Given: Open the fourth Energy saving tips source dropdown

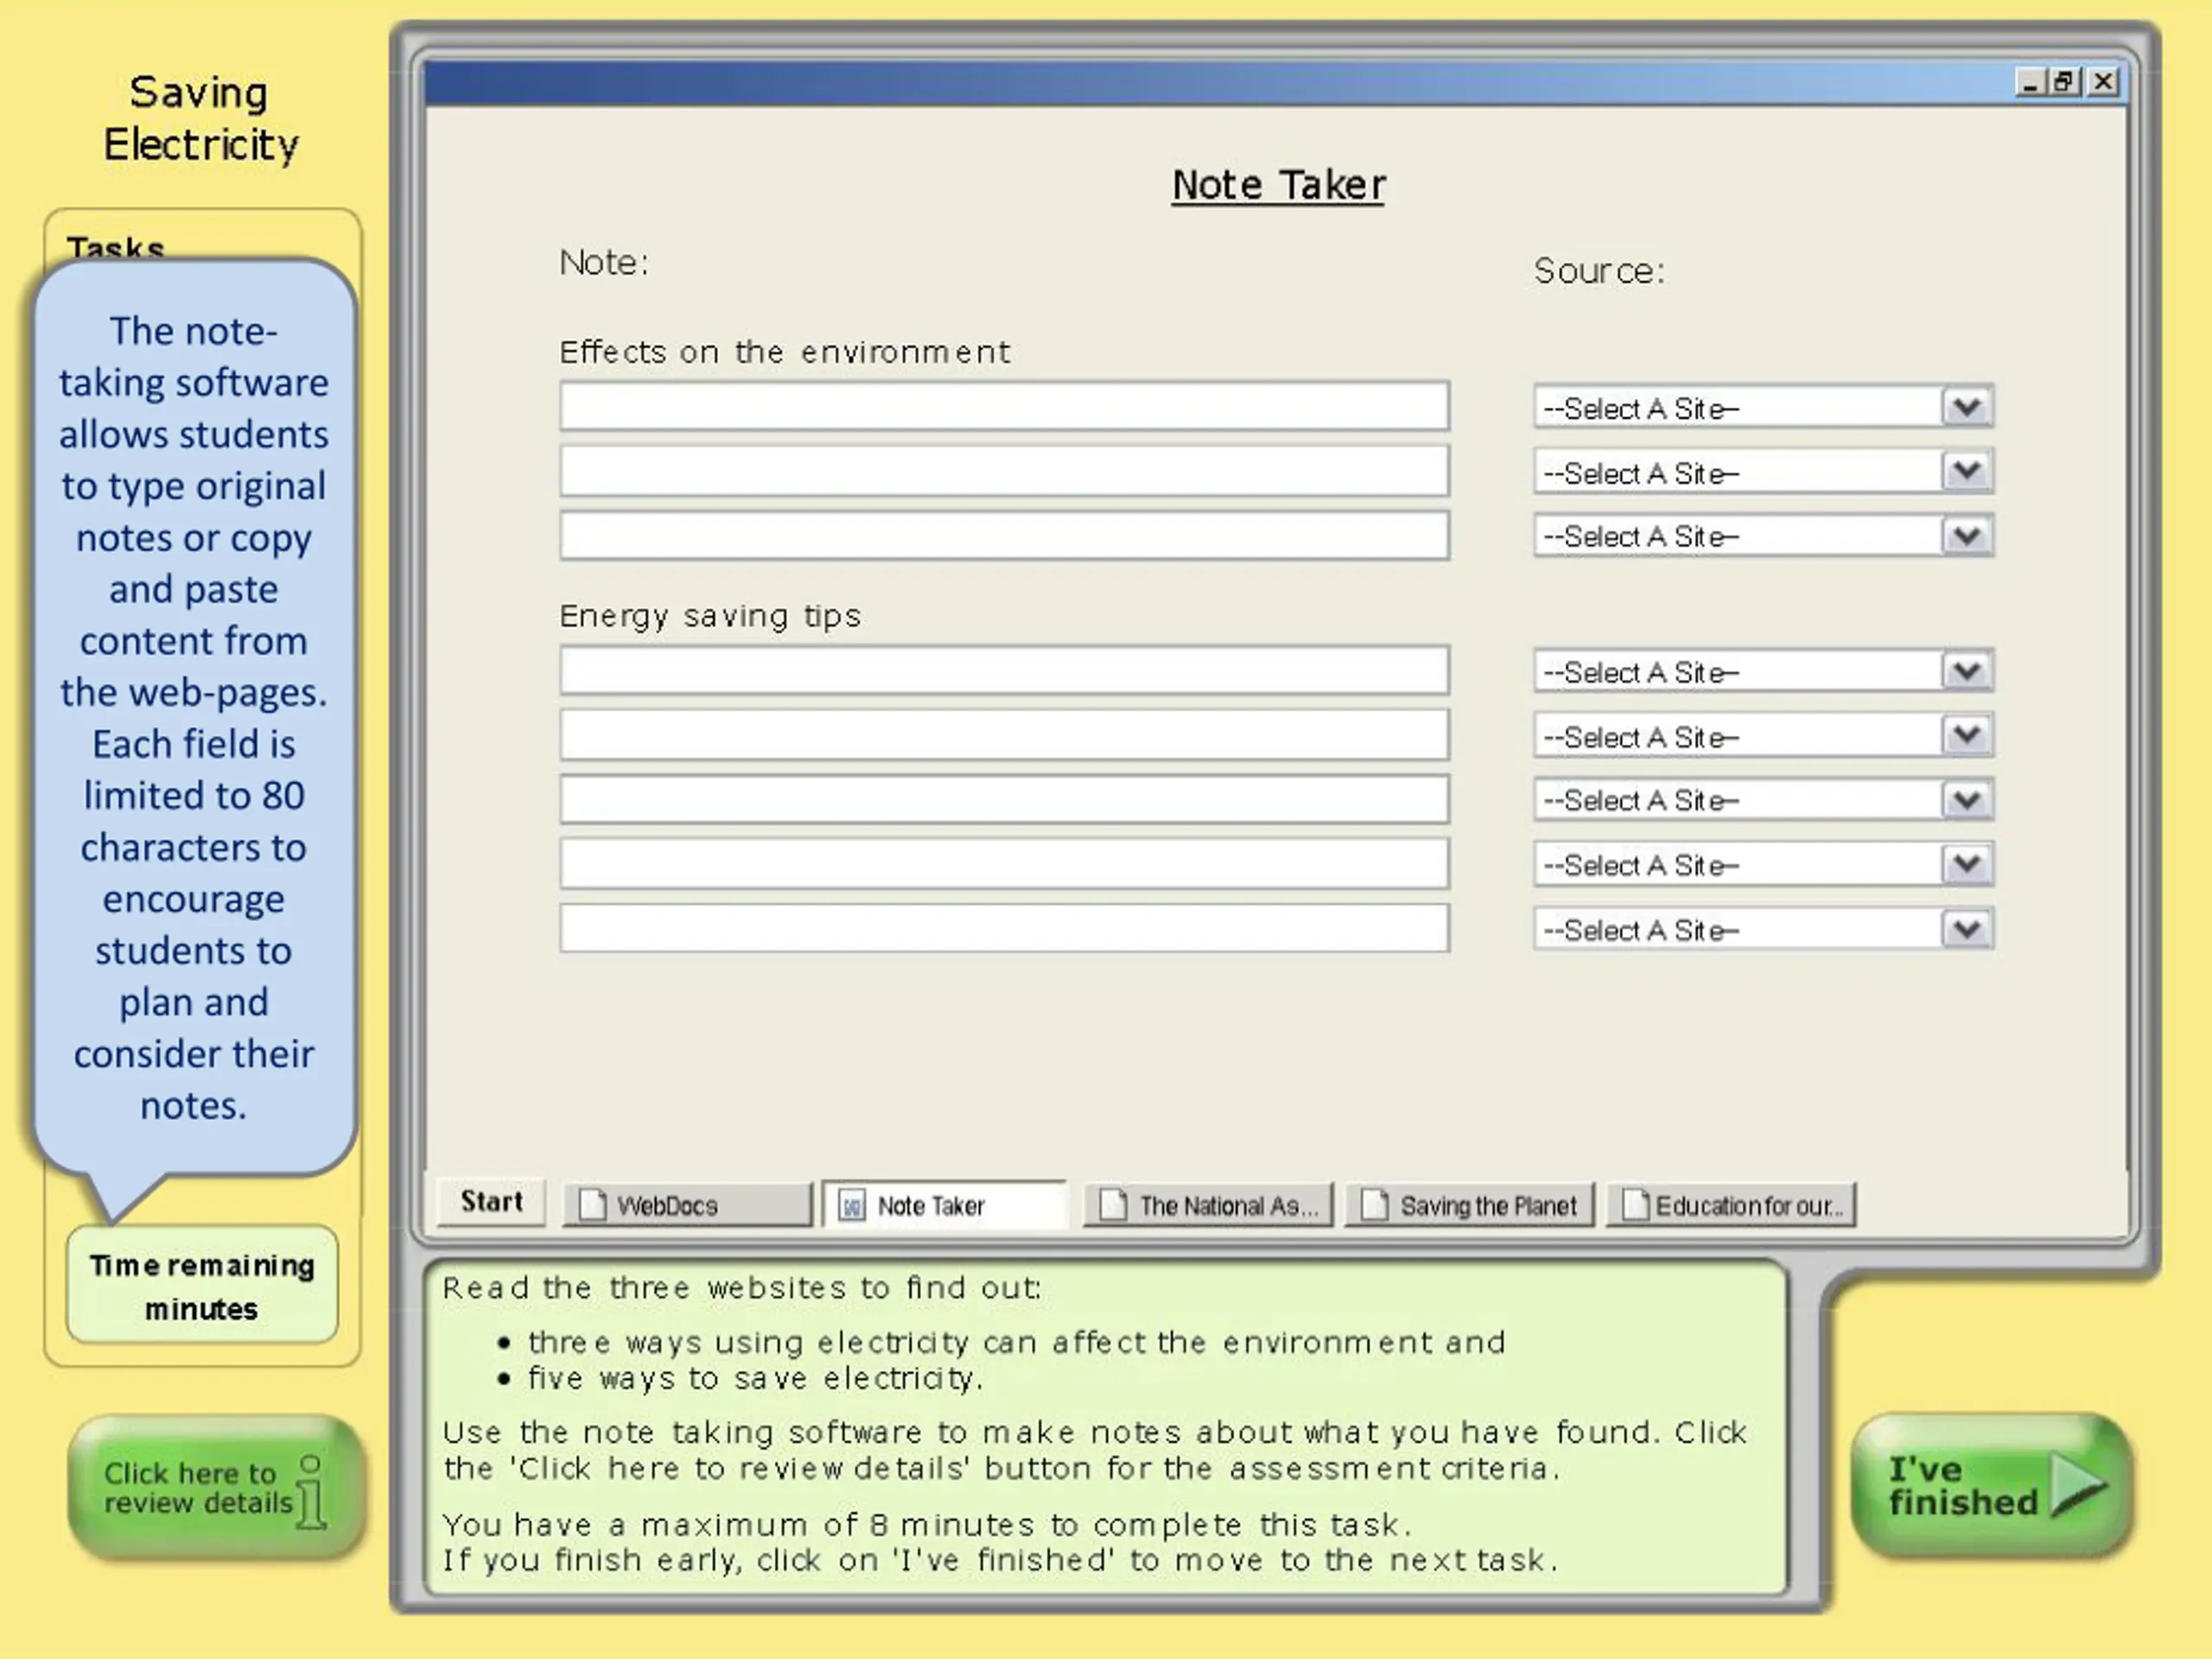Looking at the screenshot, I should click(x=1763, y=865).
